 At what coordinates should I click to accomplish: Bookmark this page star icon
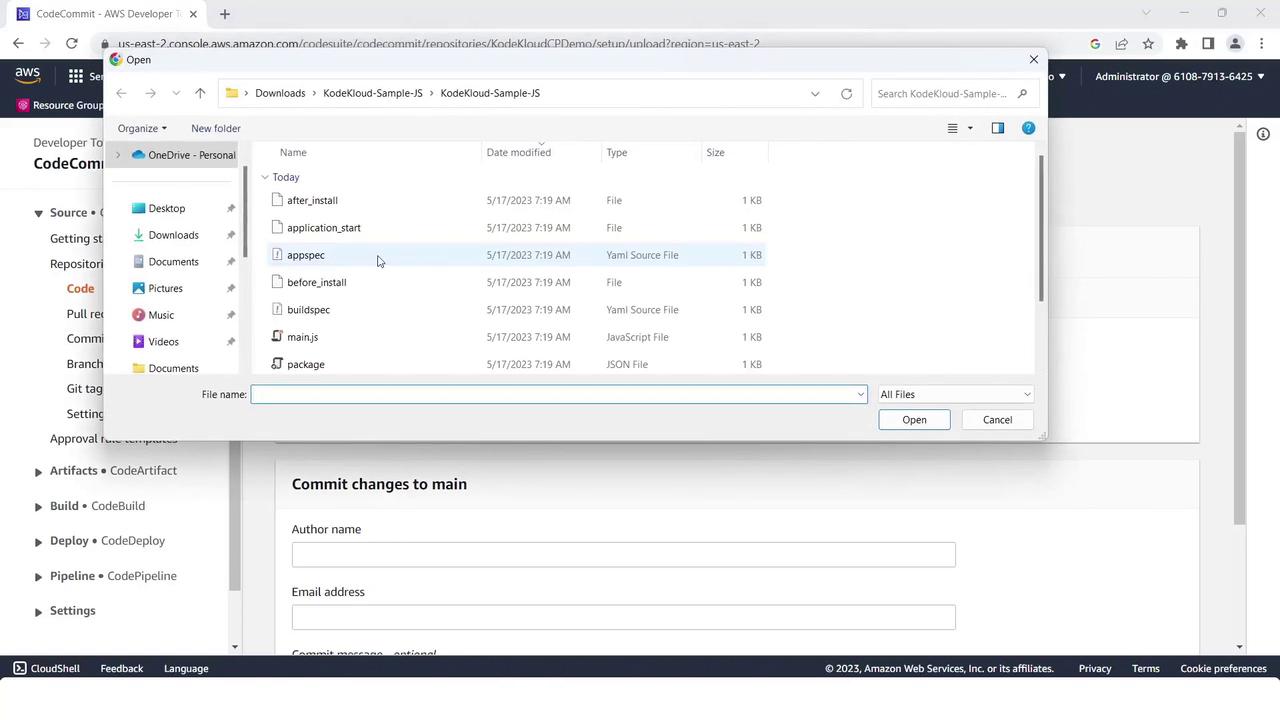click(x=1148, y=43)
